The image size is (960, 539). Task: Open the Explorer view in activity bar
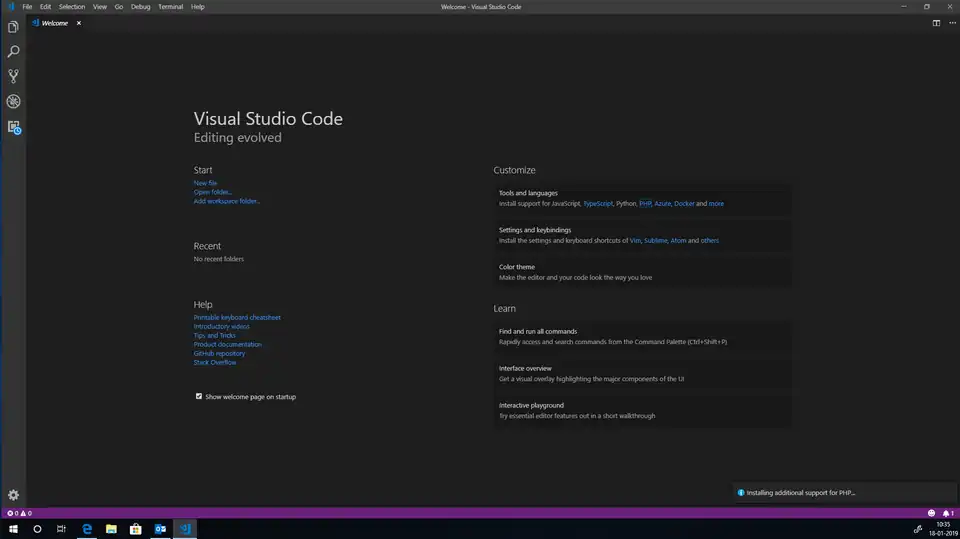click(13, 27)
